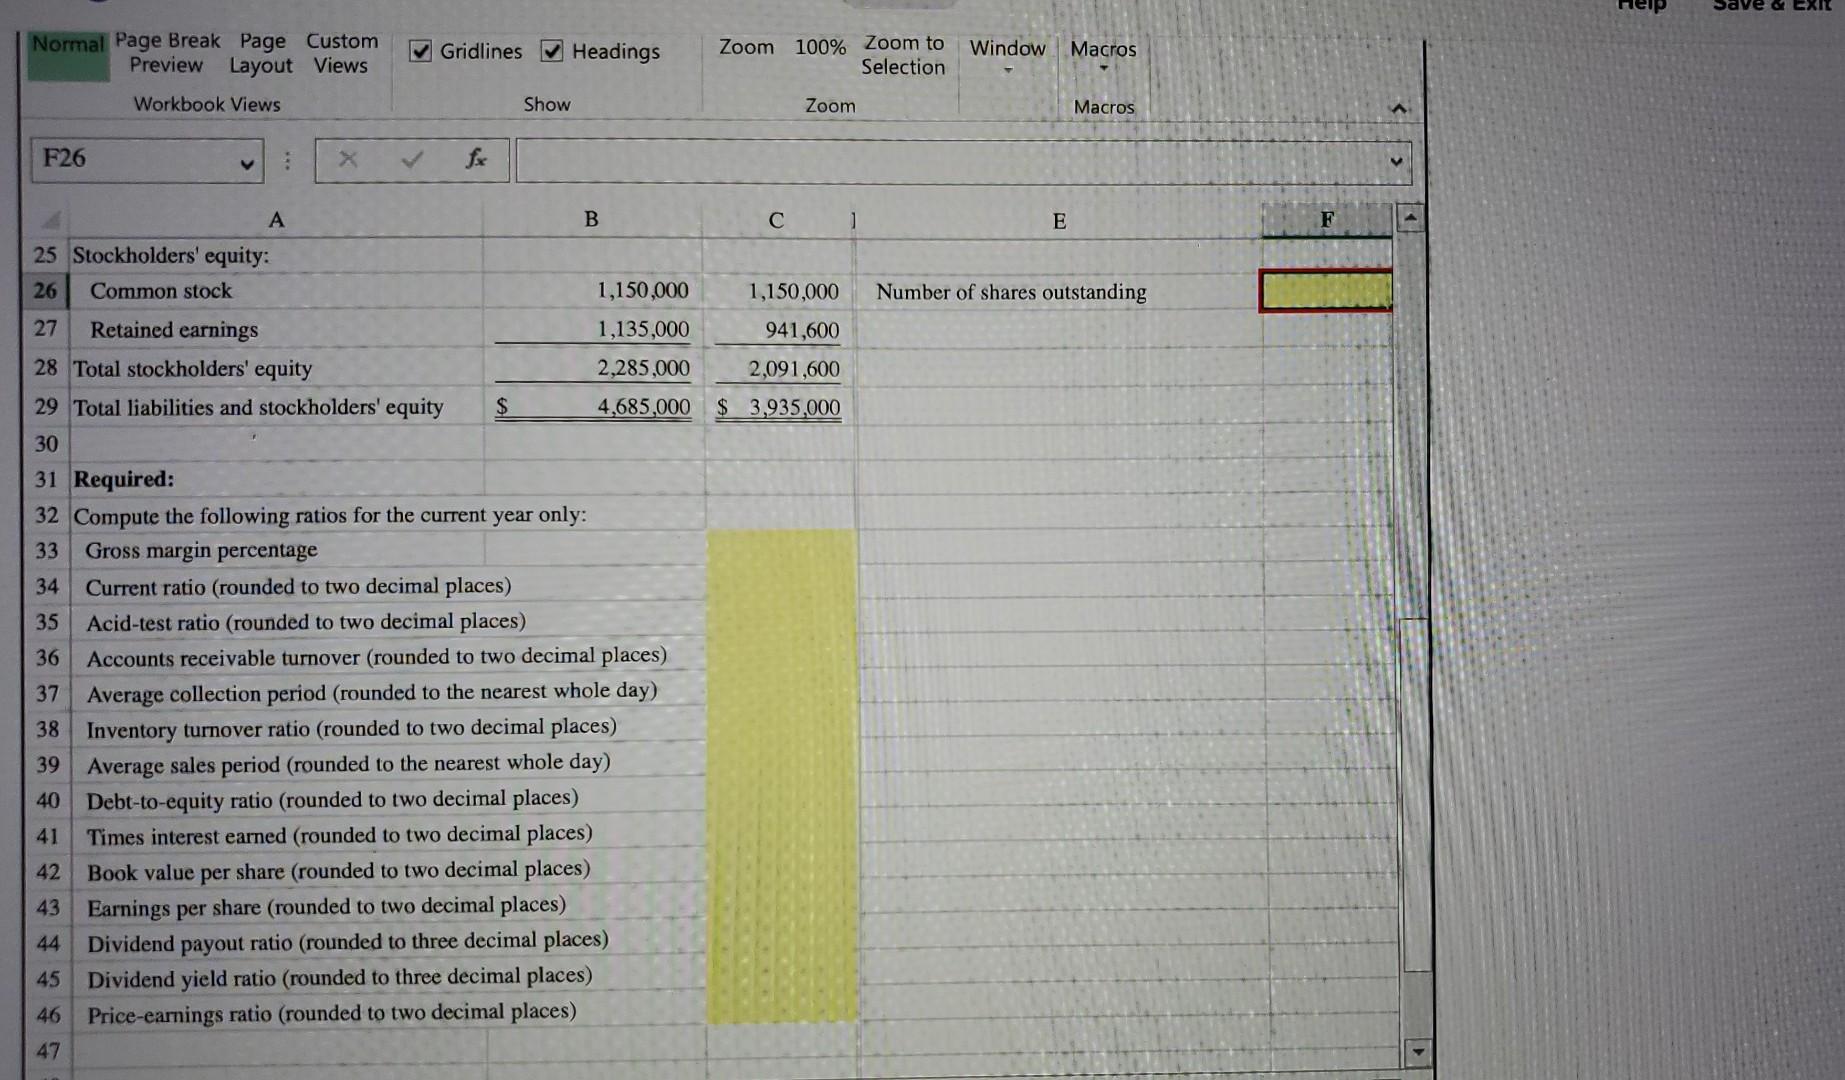Open Insert Function fx icon
1845x1080 pixels.
(476, 159)
